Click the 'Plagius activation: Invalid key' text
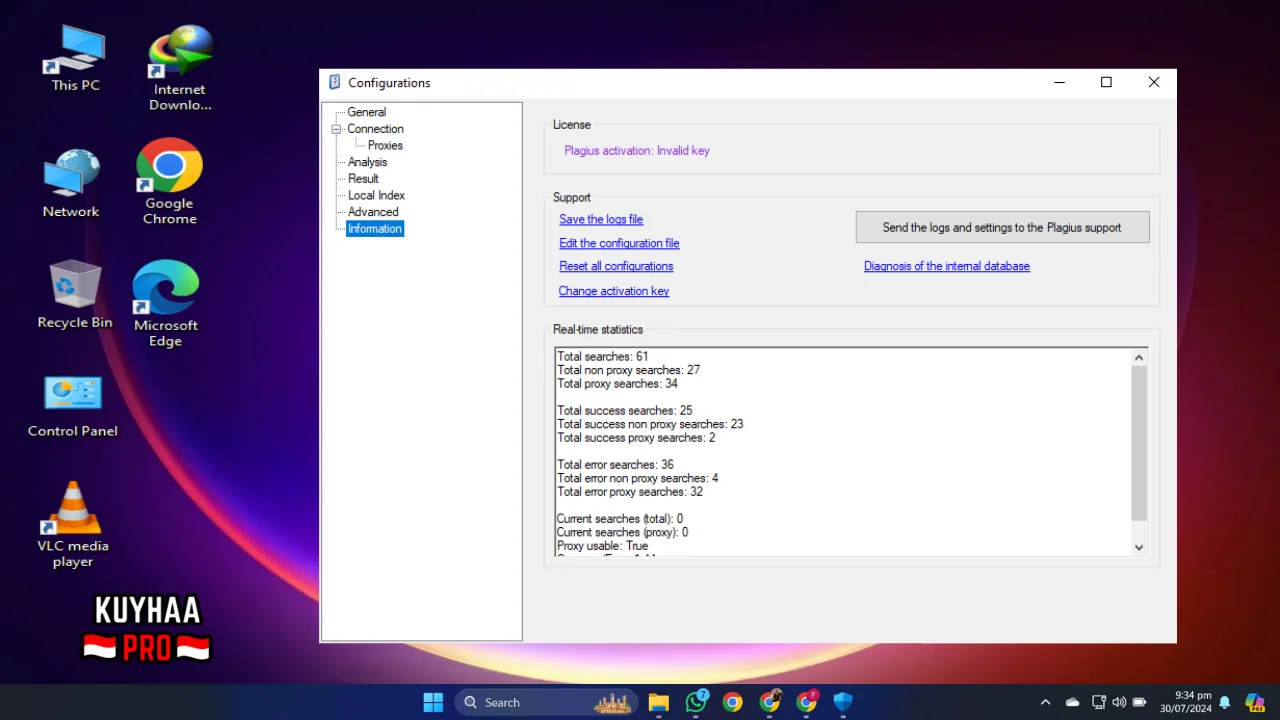Screen dimensions: 1280x720 tap(637, 150)
